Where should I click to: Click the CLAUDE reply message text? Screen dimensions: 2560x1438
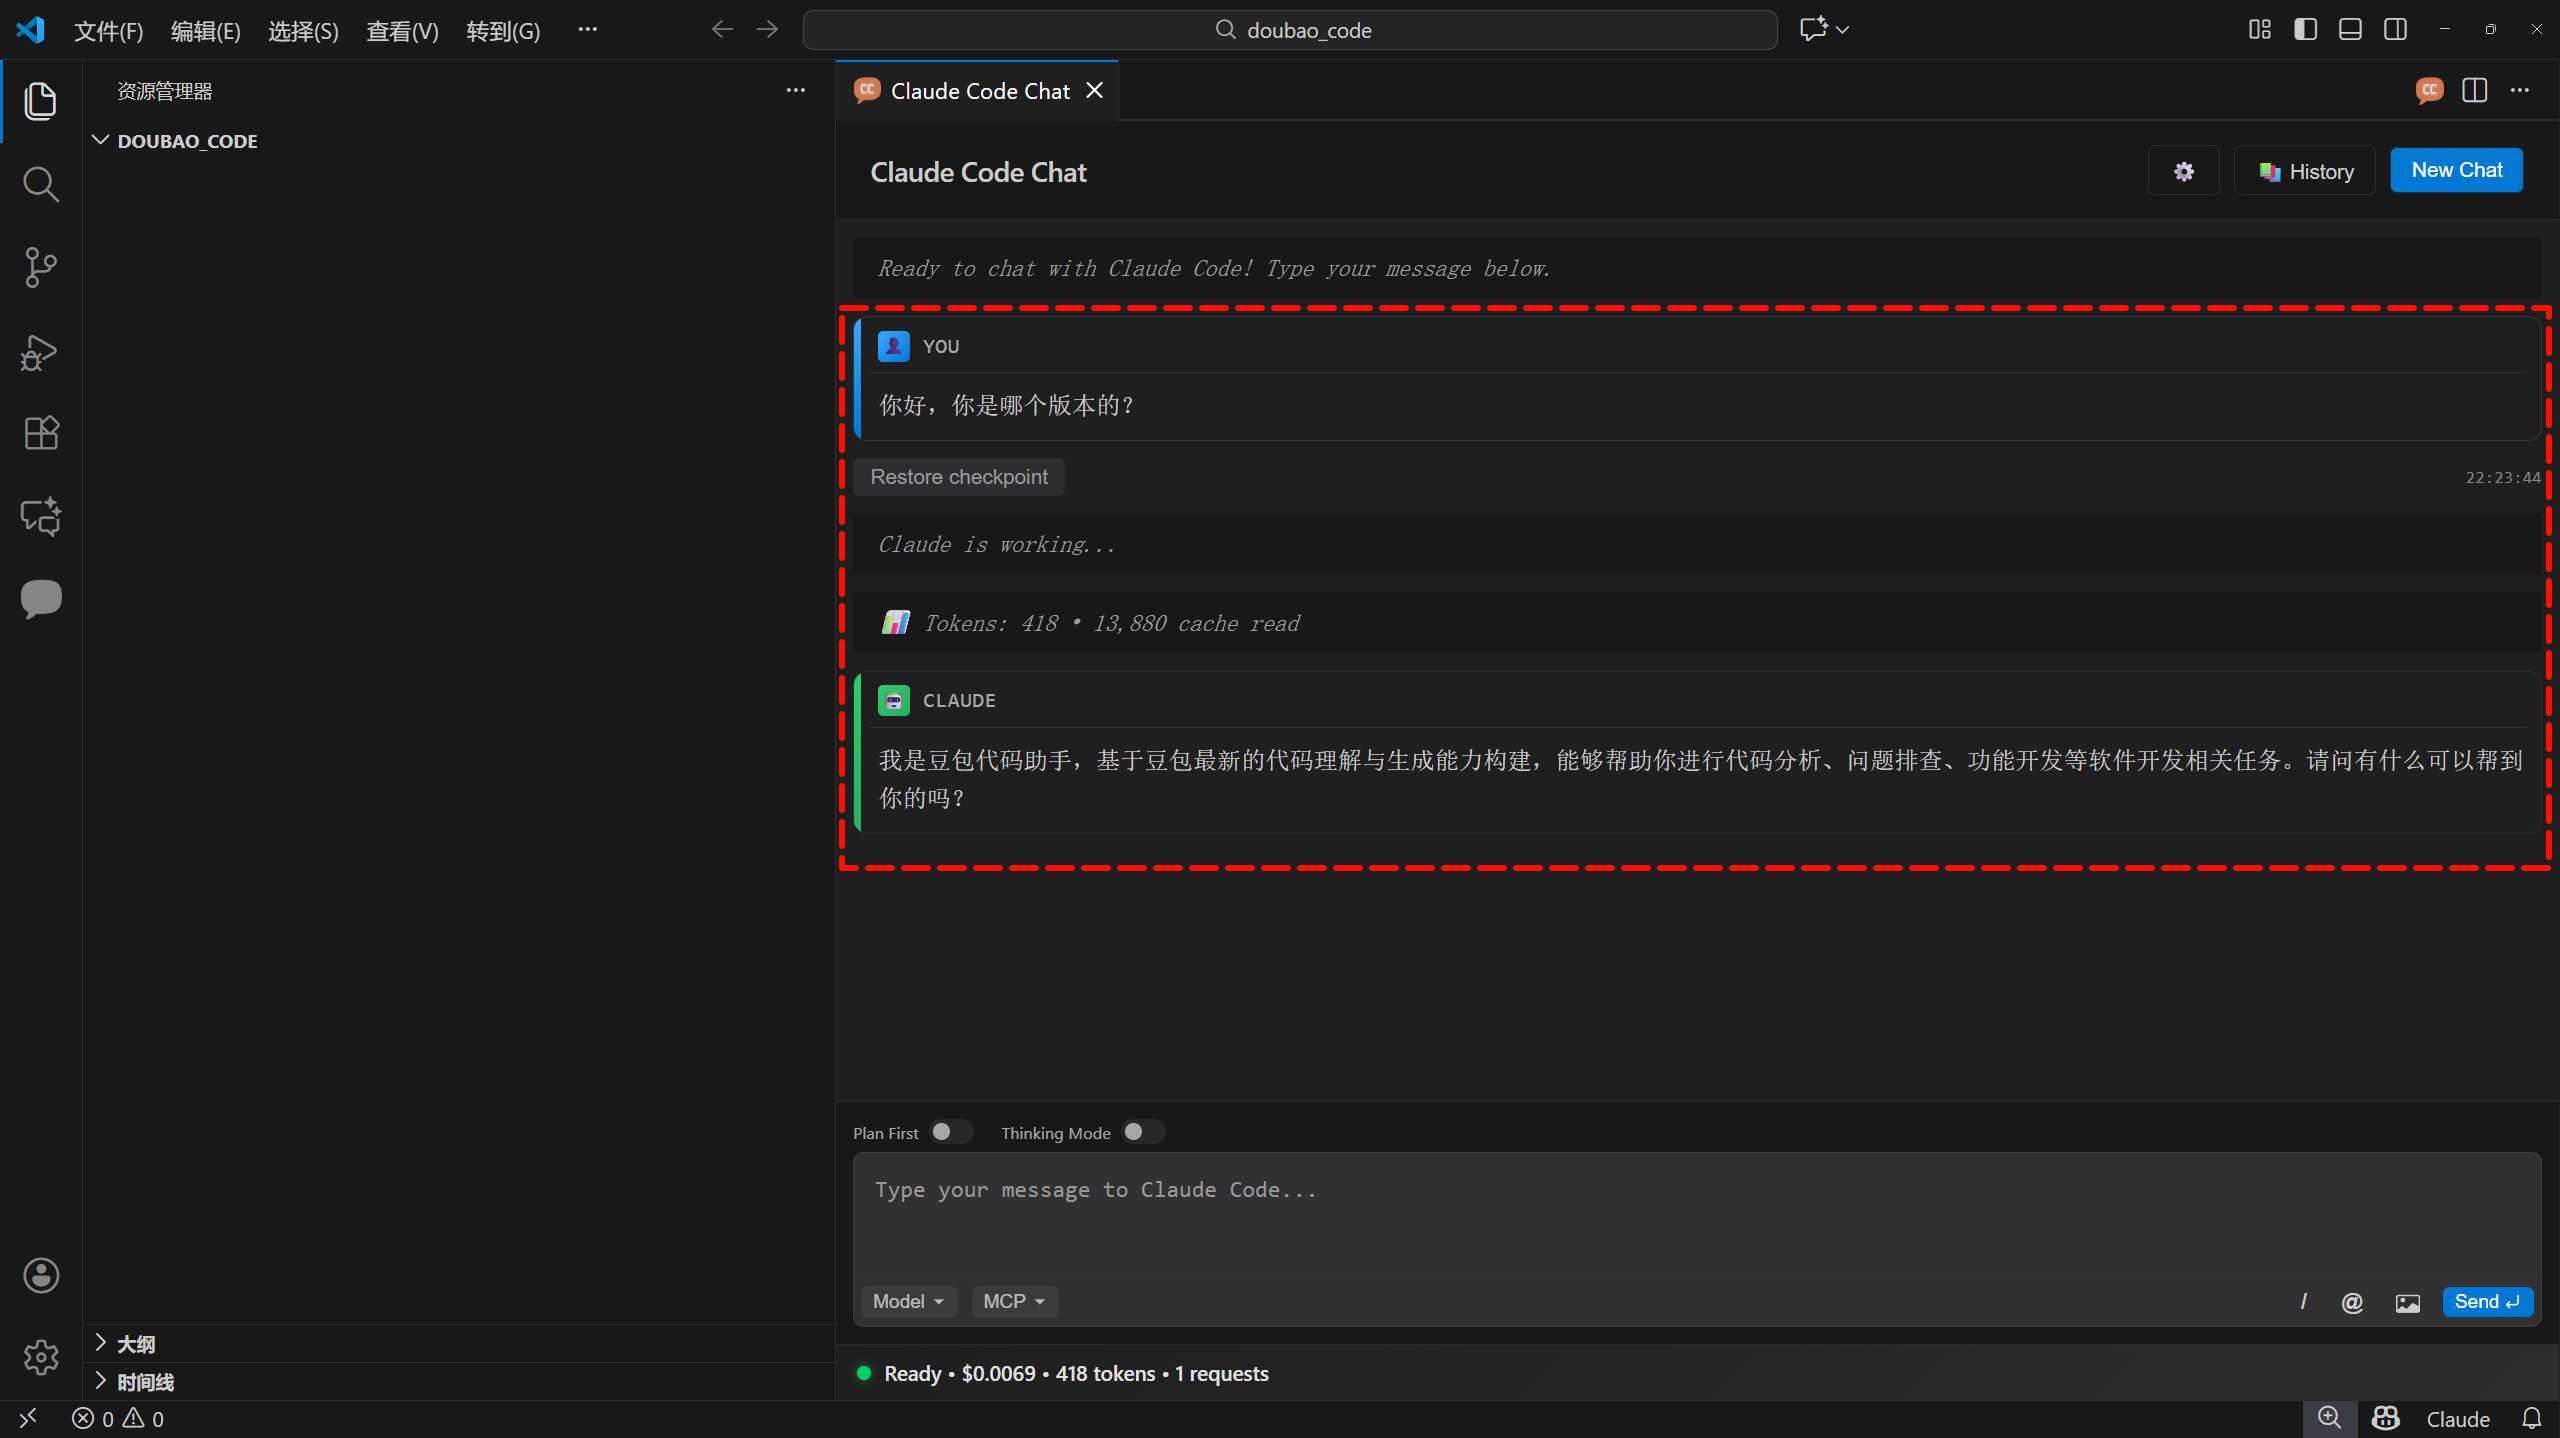[x=1700, y=779]
